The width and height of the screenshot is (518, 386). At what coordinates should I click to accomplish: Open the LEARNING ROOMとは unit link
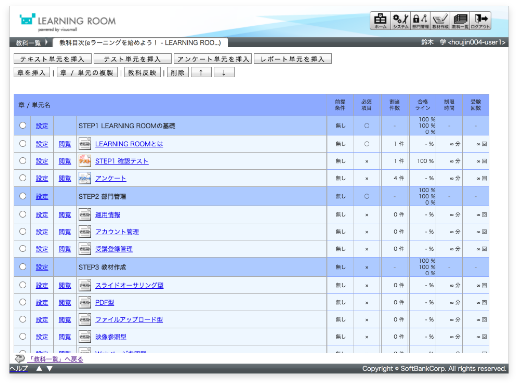tap(129, 144)
